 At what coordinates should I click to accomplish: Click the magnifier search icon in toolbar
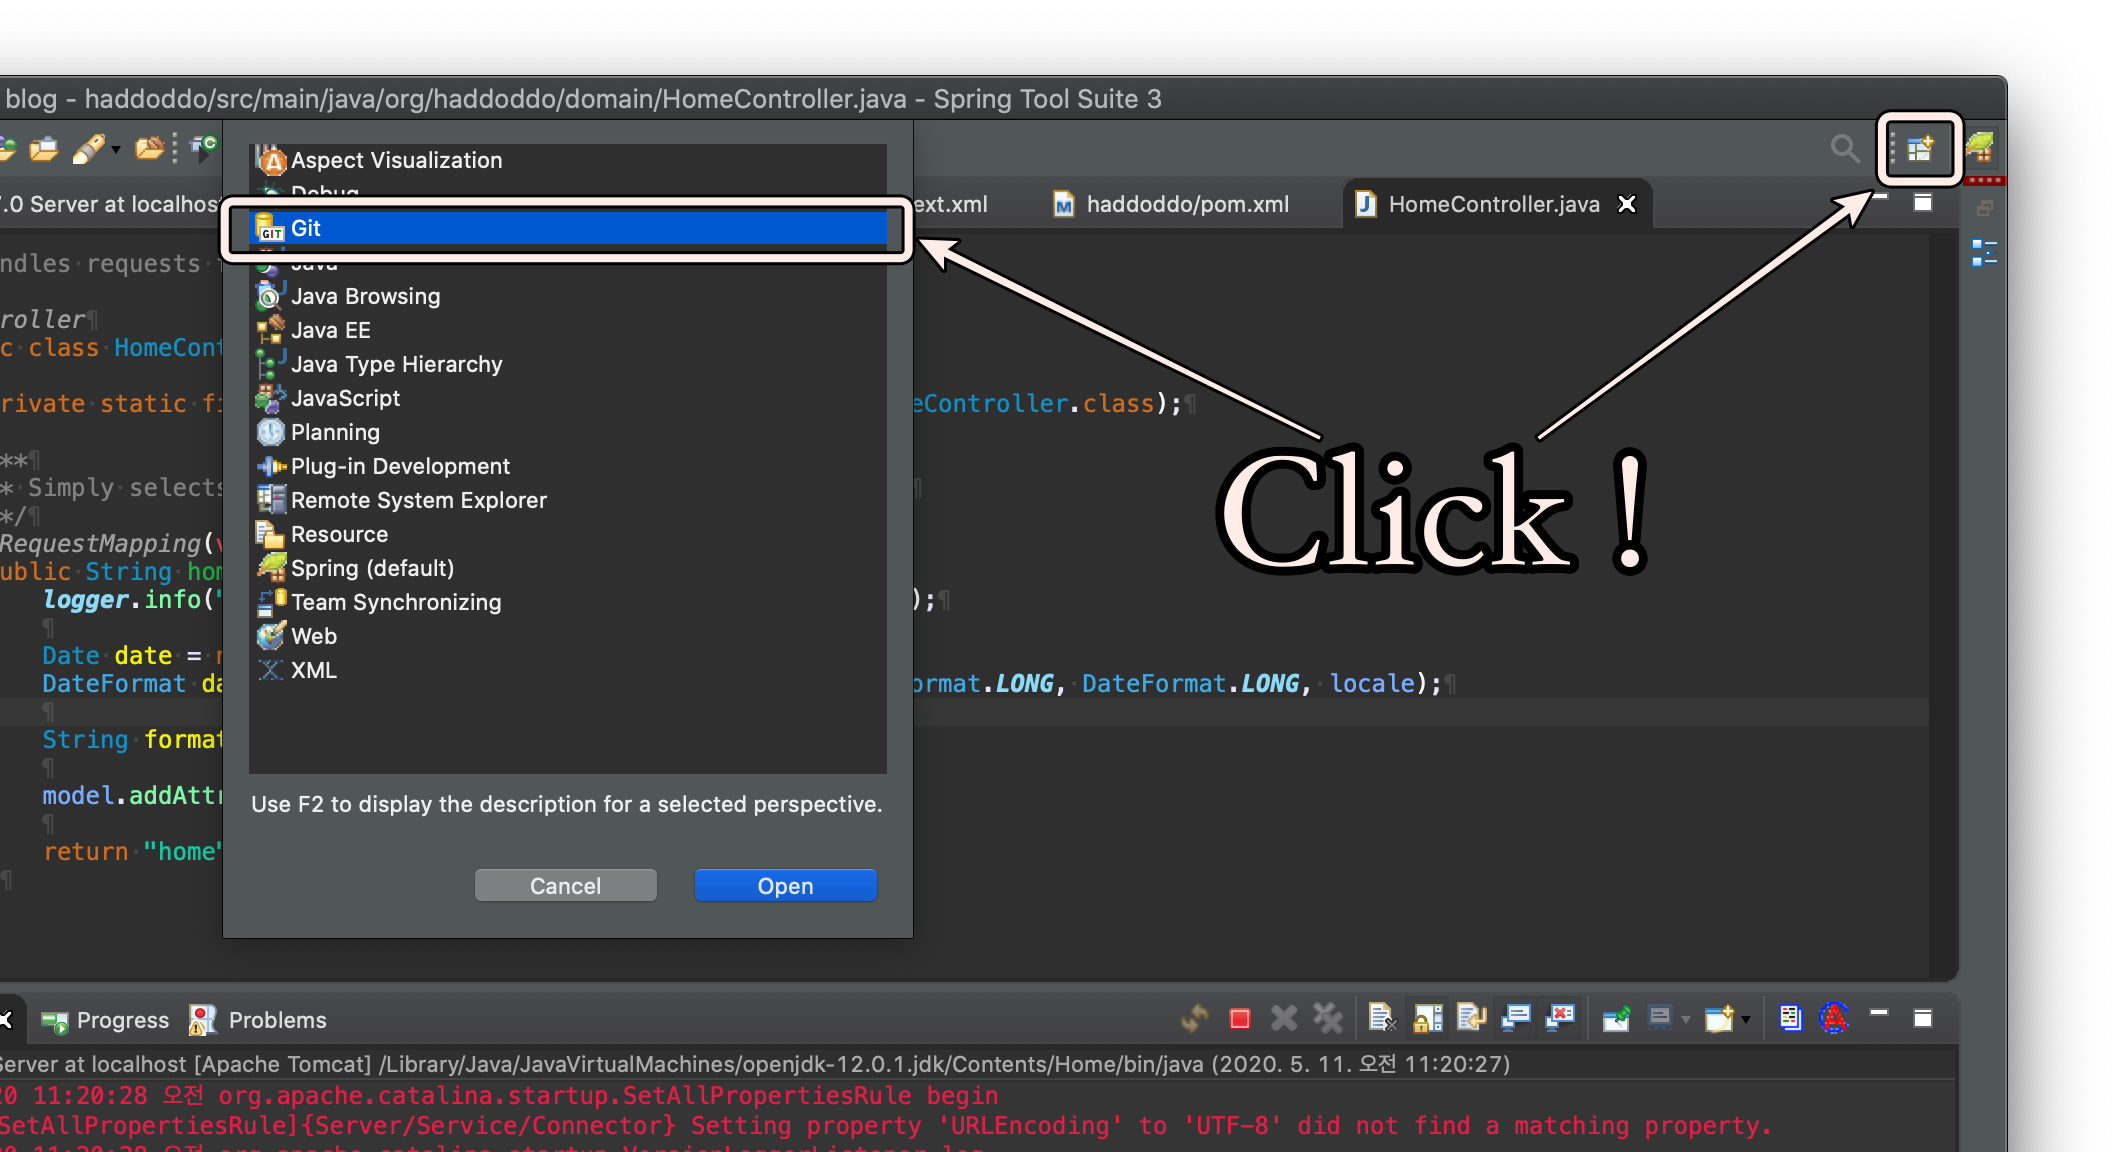point(1844,149)
